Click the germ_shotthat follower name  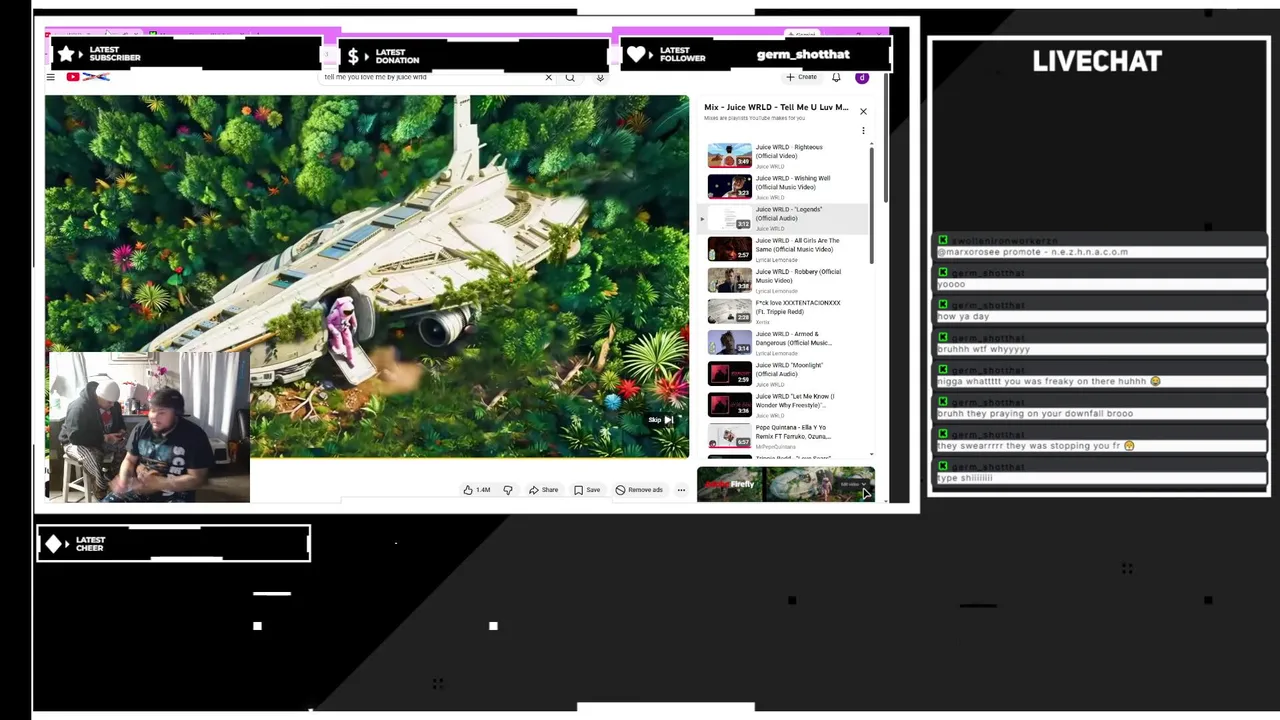(803, 55)
